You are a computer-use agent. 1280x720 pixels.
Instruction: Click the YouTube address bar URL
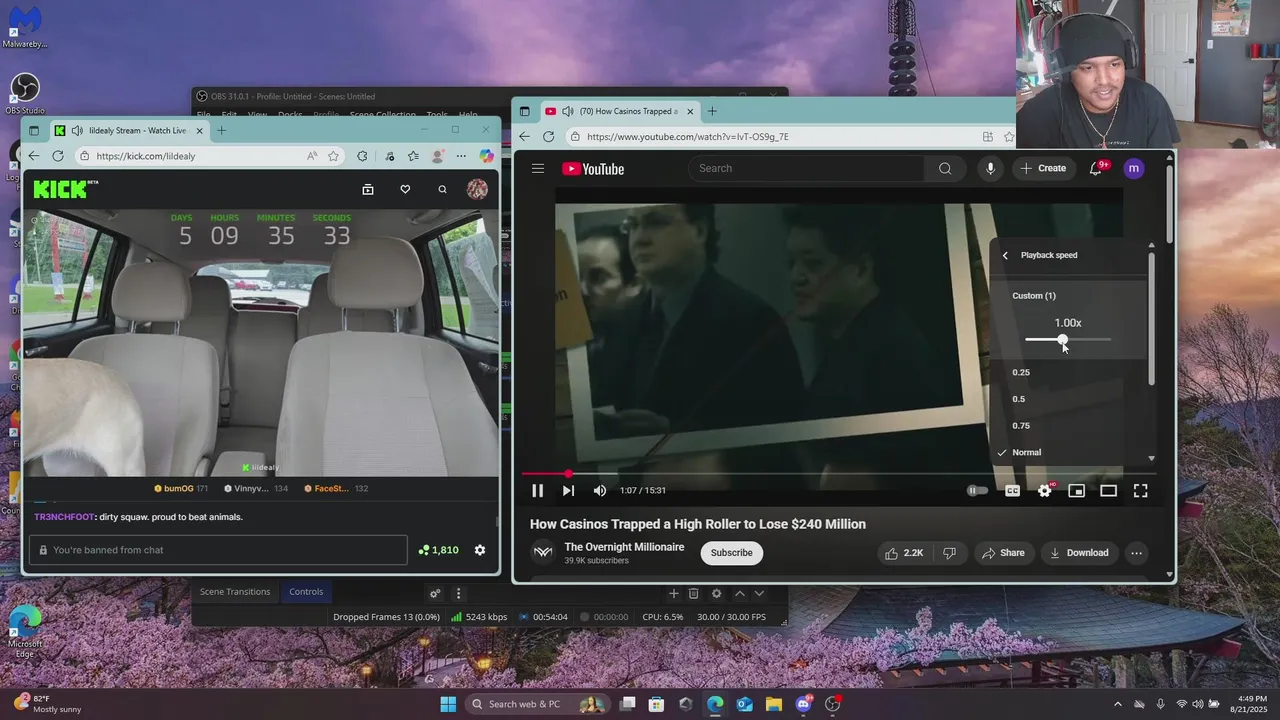(688, 136)
